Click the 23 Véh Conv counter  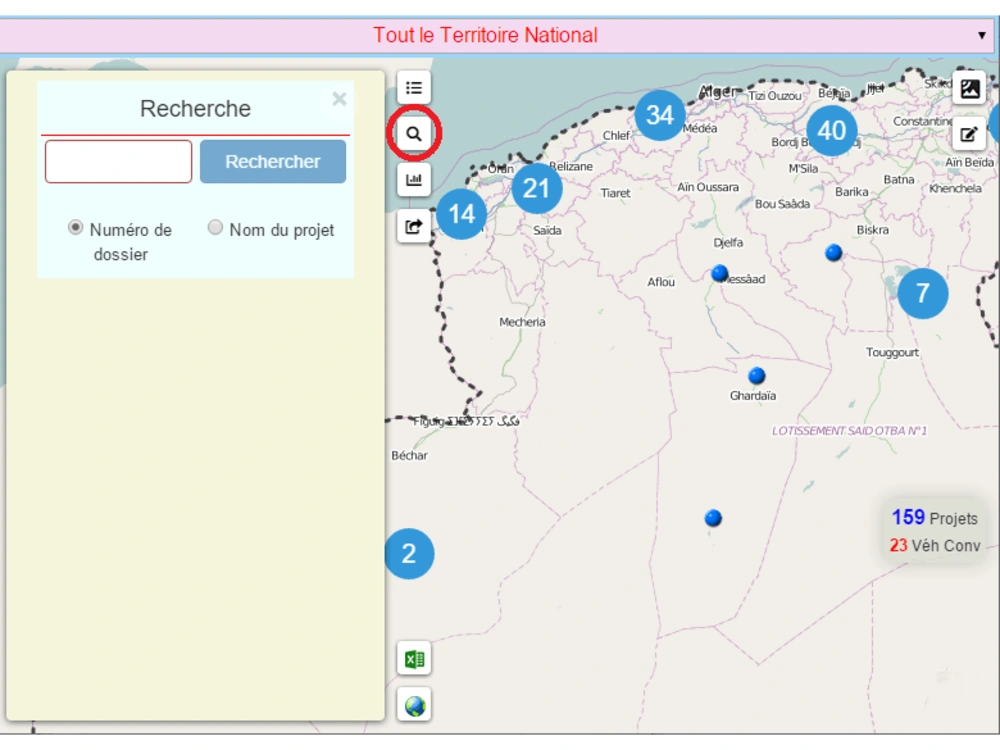tap(935, 546)
